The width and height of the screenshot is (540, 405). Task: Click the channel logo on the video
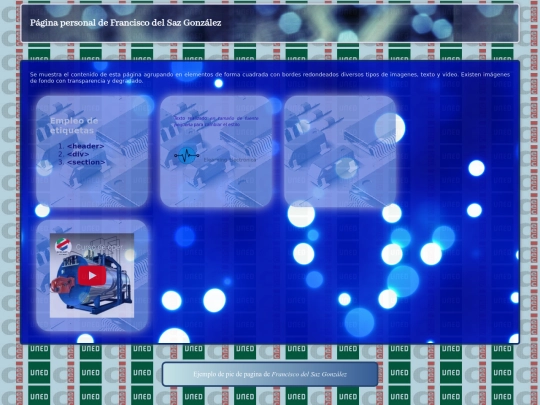[63, 246]
